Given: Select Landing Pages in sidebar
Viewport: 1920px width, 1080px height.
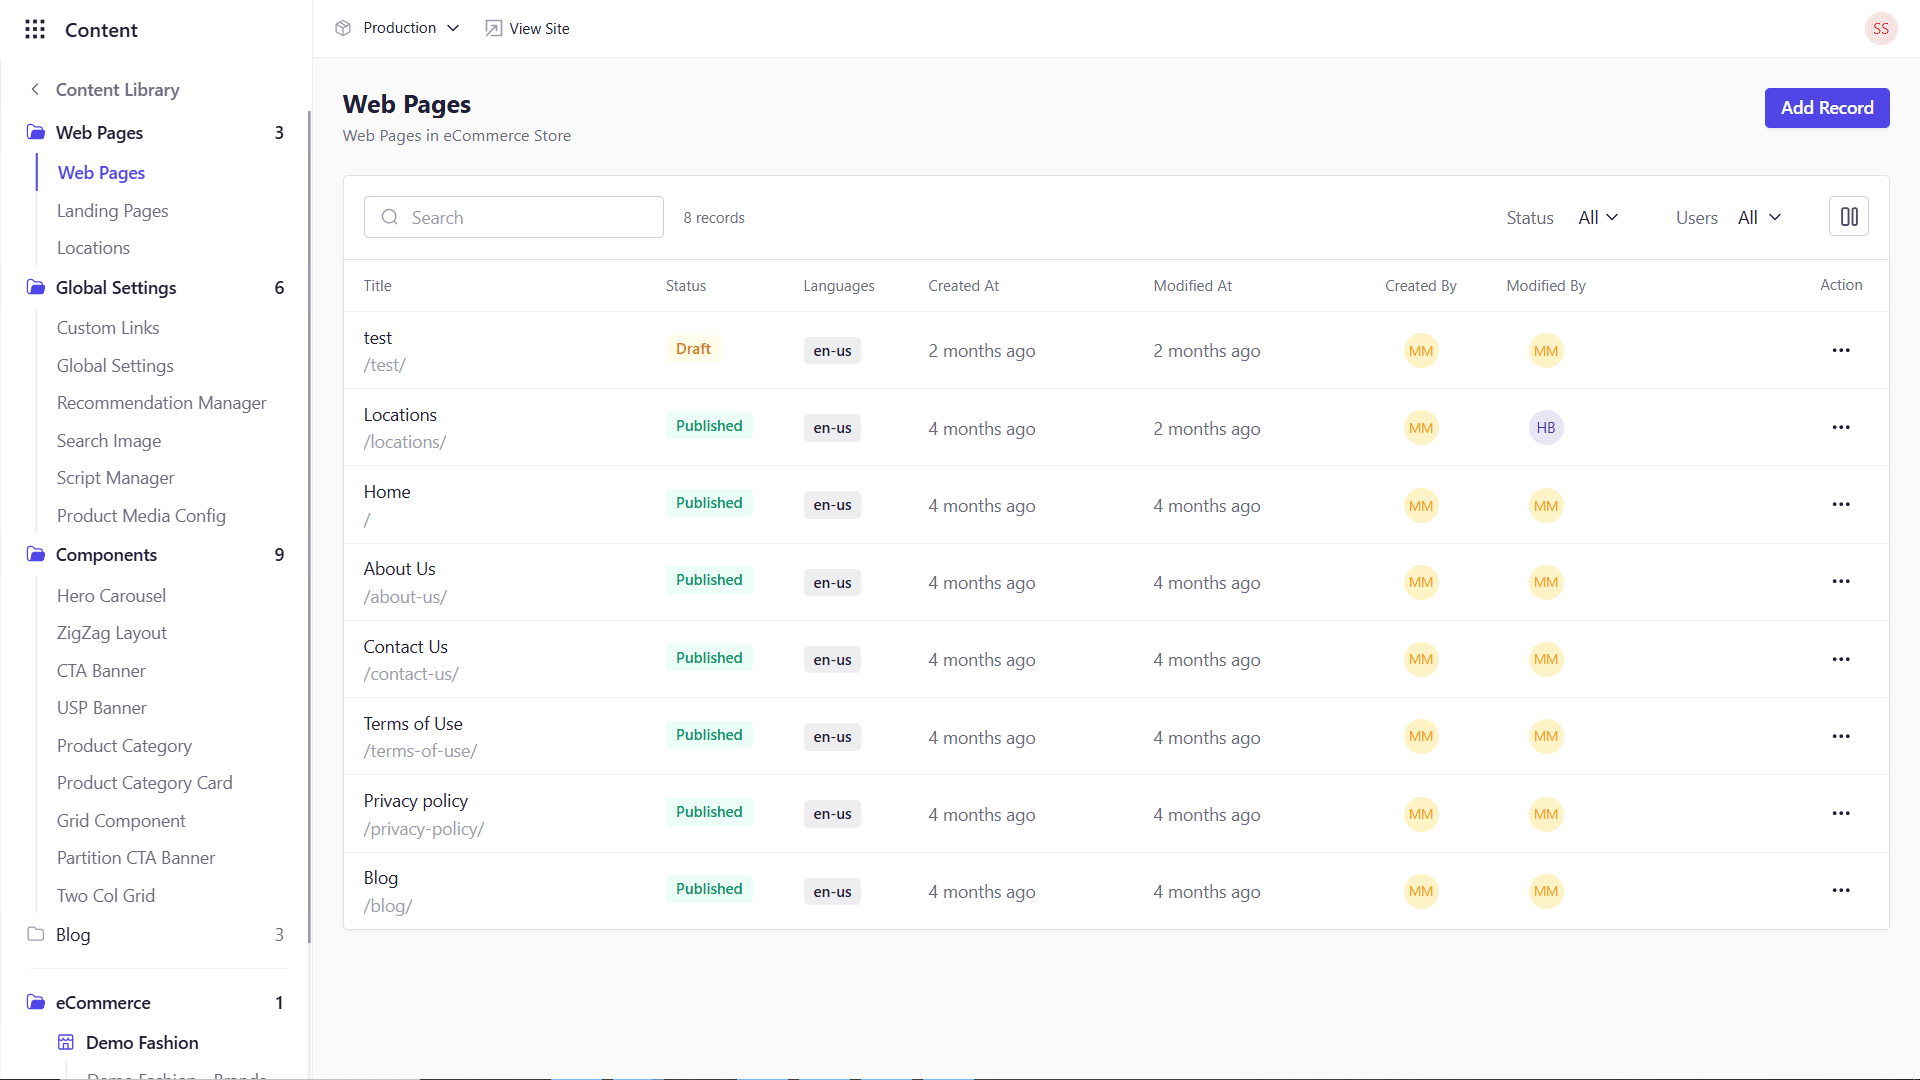Looking at the screenshot, I should pyautogui.click(x=112, y=211).
